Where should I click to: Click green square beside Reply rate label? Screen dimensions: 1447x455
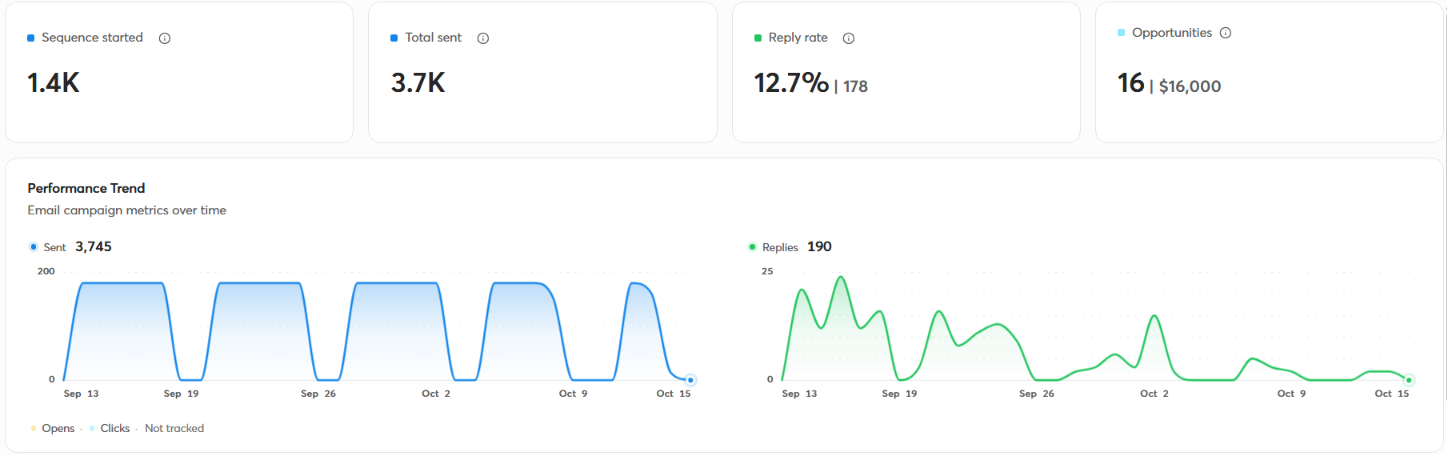pyautogui.click(x=758, y=38)
